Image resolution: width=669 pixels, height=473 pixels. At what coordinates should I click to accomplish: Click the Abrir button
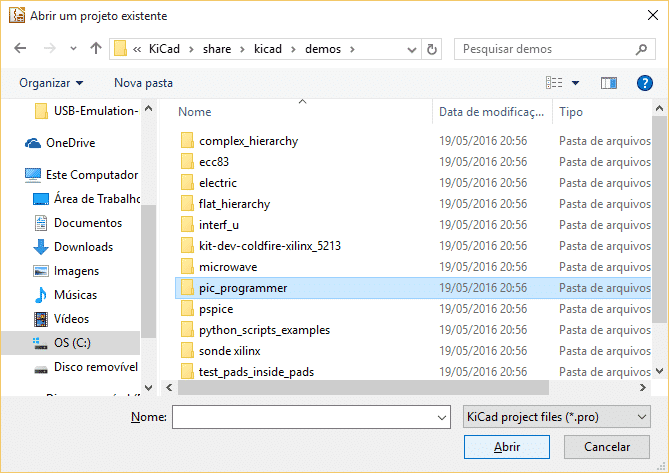coord(506,447)
